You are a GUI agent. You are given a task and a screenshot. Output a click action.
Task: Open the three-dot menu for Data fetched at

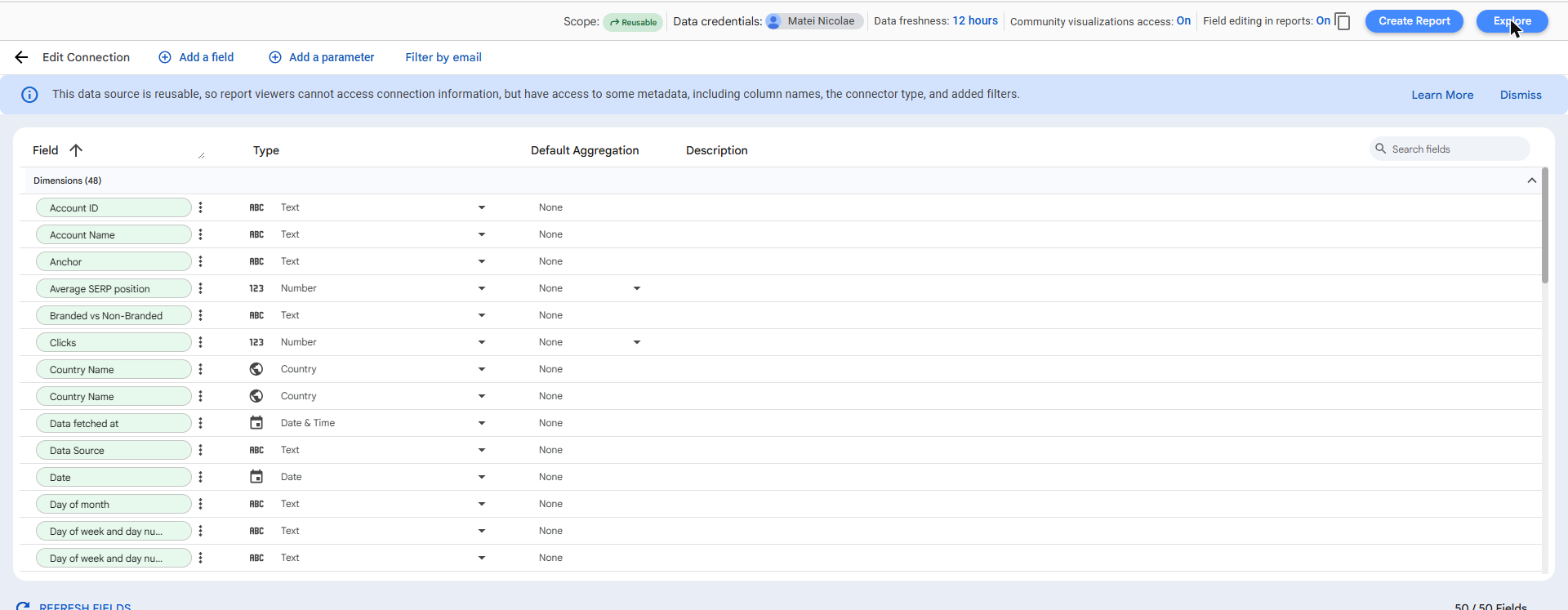[200, 423]
